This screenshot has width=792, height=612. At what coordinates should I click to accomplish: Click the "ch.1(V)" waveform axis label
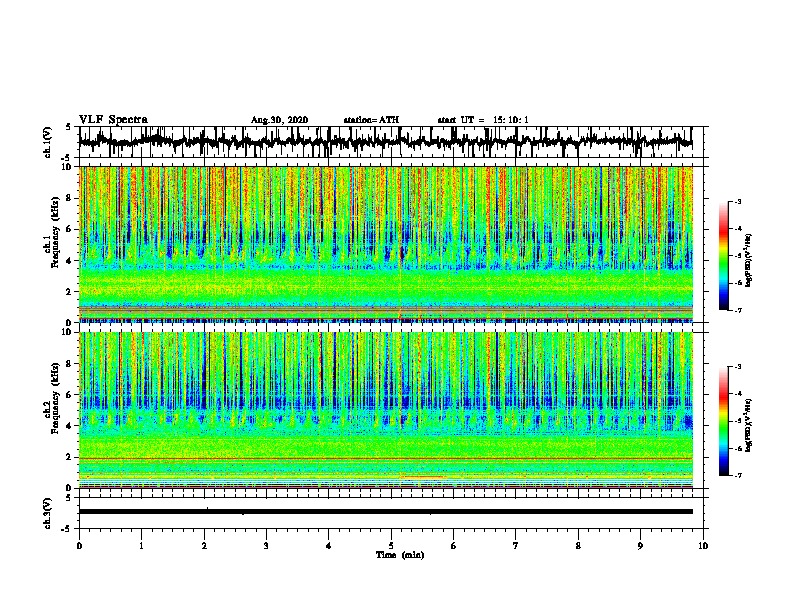point(48,142)
